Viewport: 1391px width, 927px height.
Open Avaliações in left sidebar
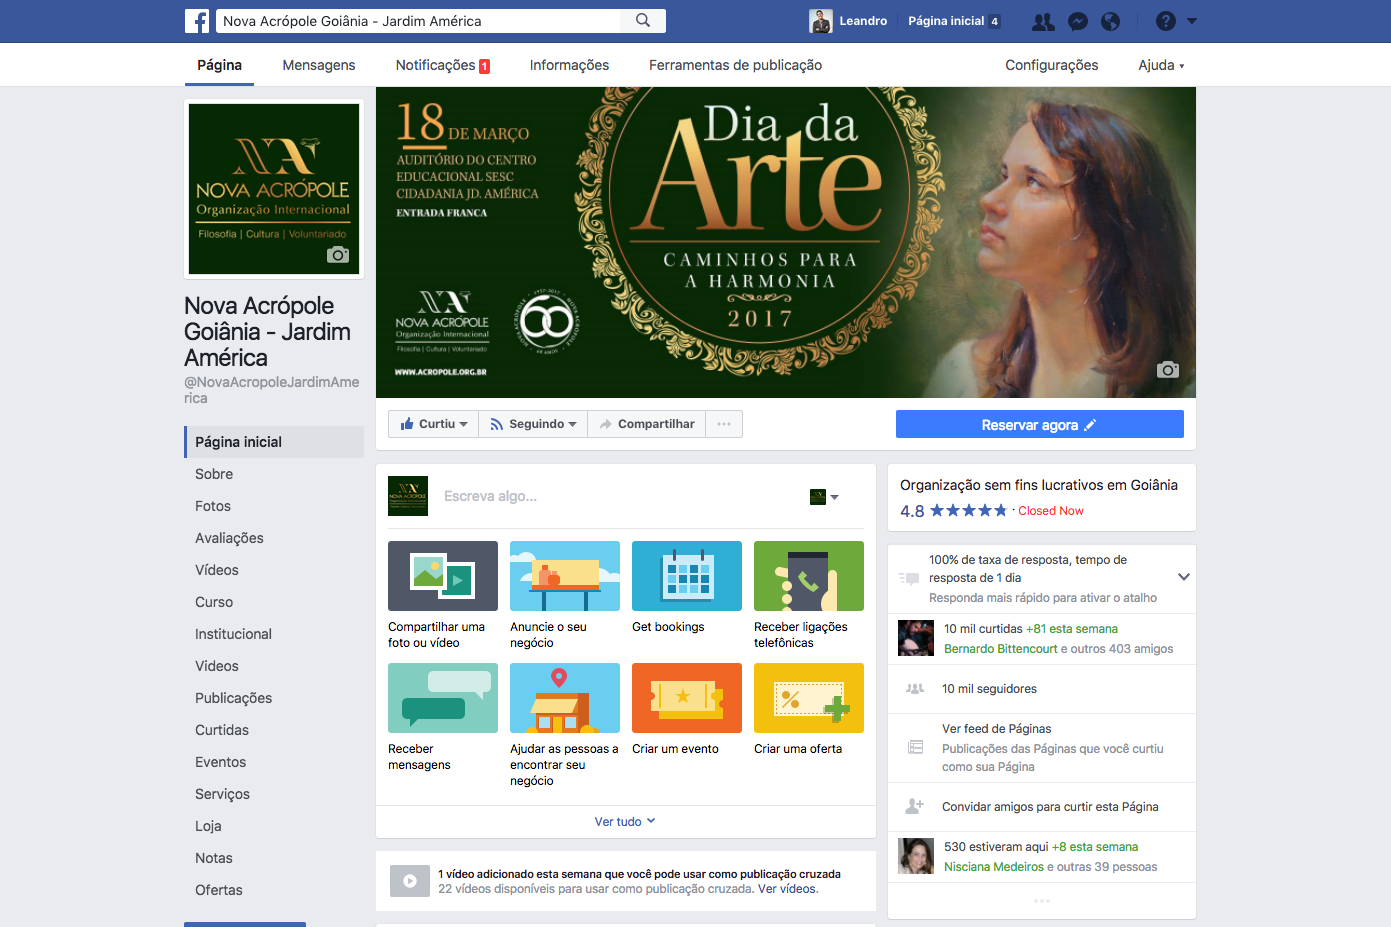[229, 538]
